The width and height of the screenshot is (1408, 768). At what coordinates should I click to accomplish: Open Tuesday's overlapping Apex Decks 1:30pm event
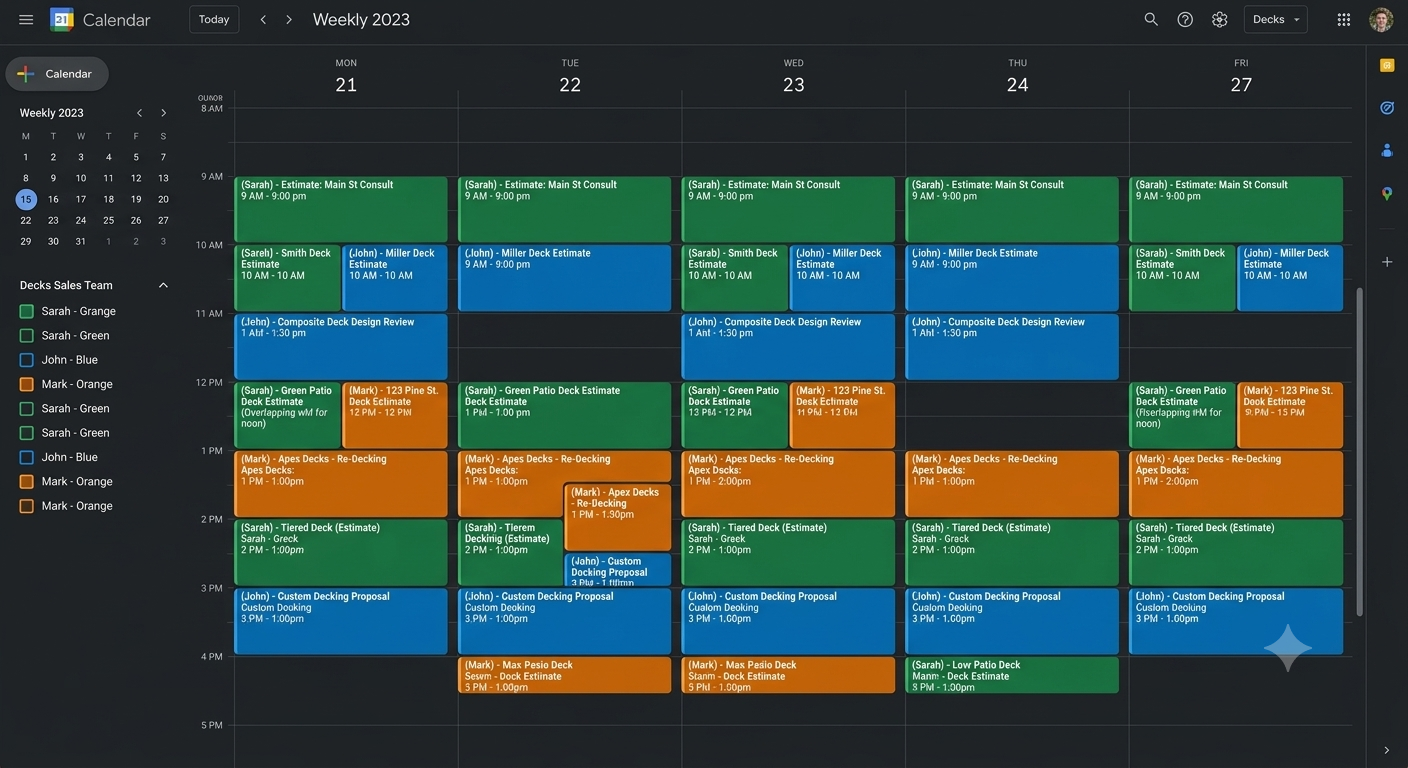click(x=618, y=518)
